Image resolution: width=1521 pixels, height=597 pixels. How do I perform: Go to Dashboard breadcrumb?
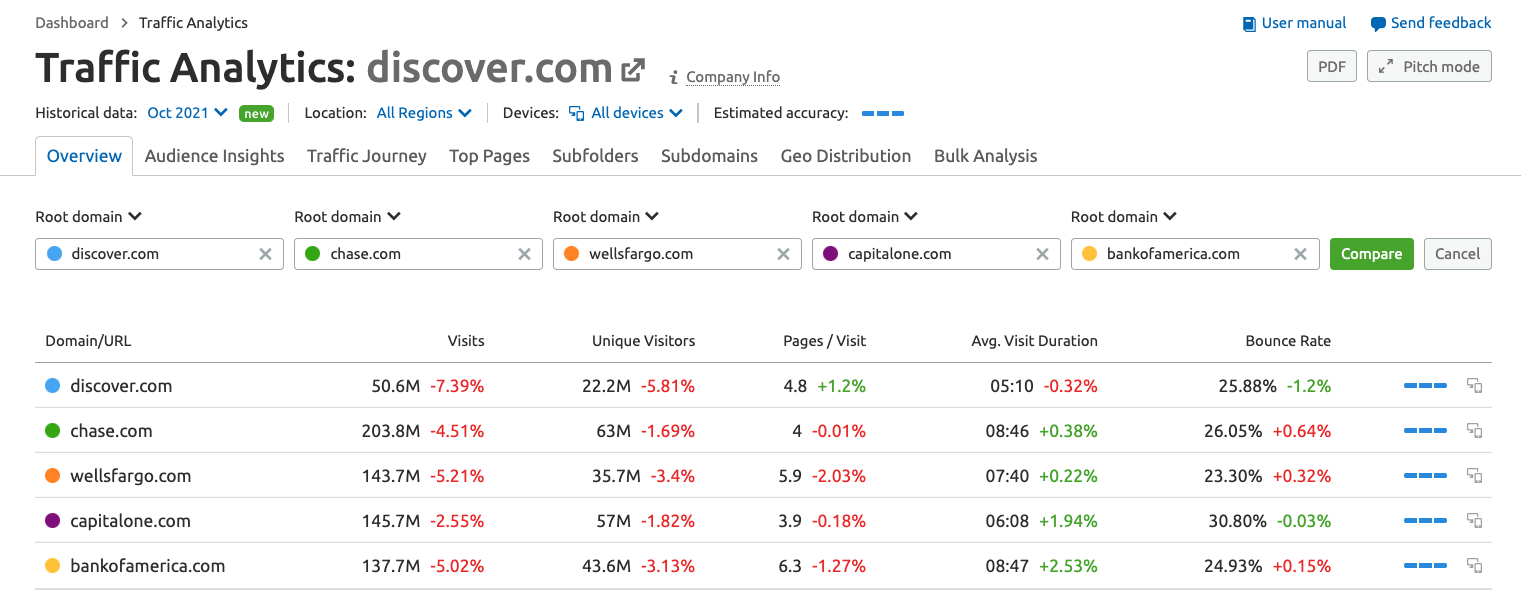72,22
